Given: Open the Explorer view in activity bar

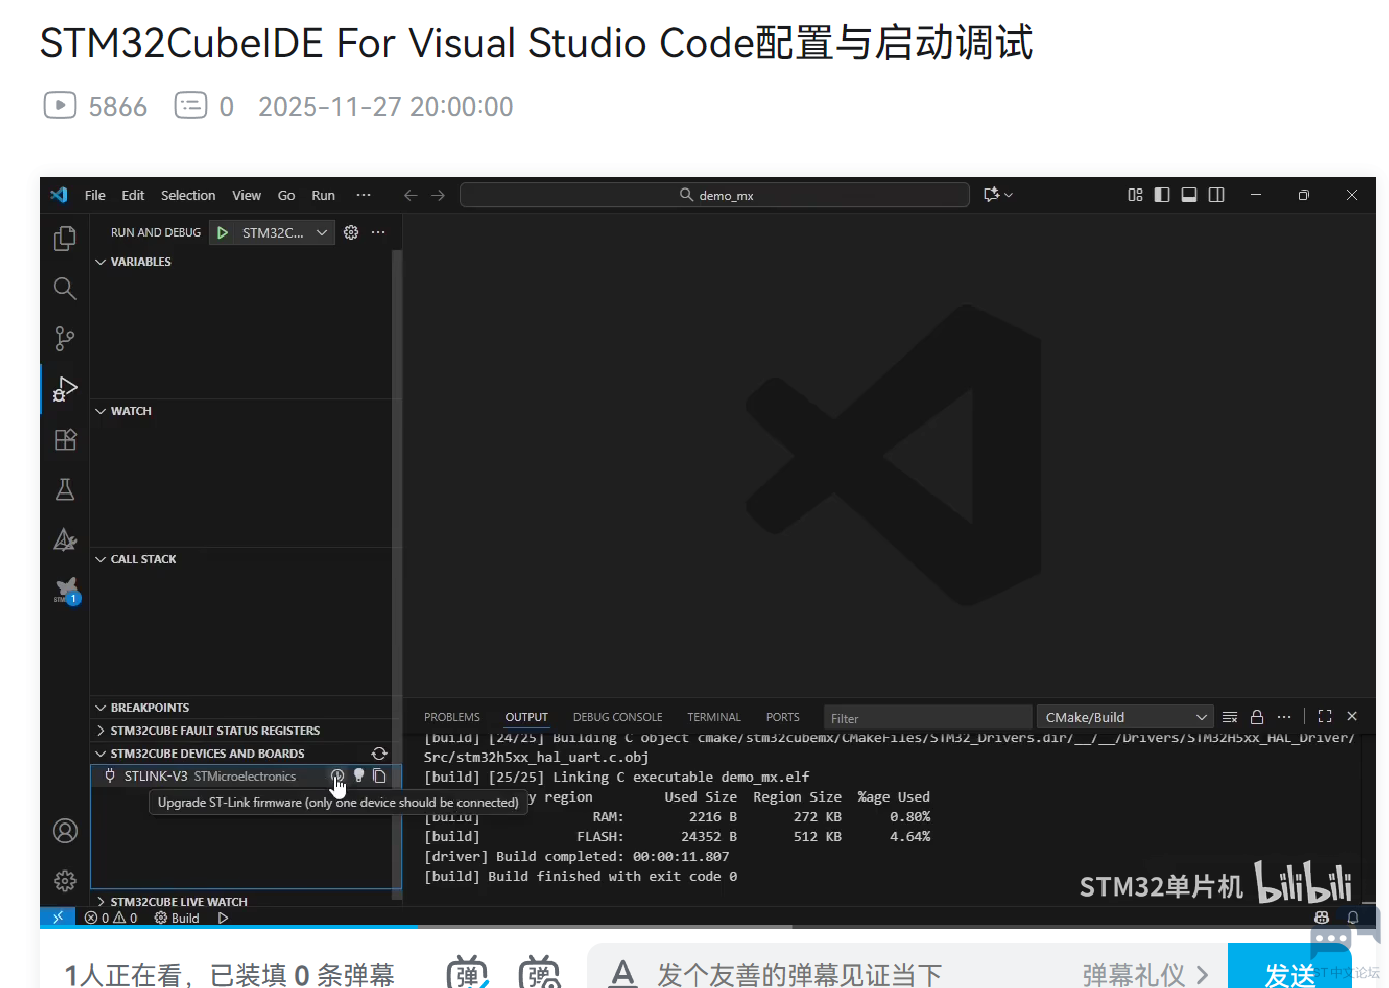Looking at the screenshot, I should coord(65,238).
